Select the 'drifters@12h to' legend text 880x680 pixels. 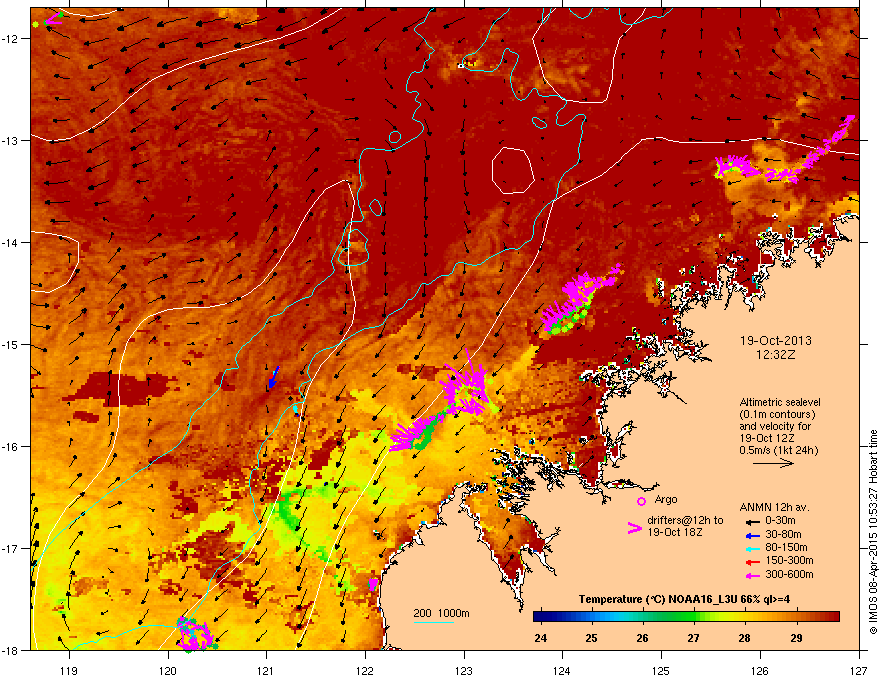pyautogui.click(x=685, y=521)
